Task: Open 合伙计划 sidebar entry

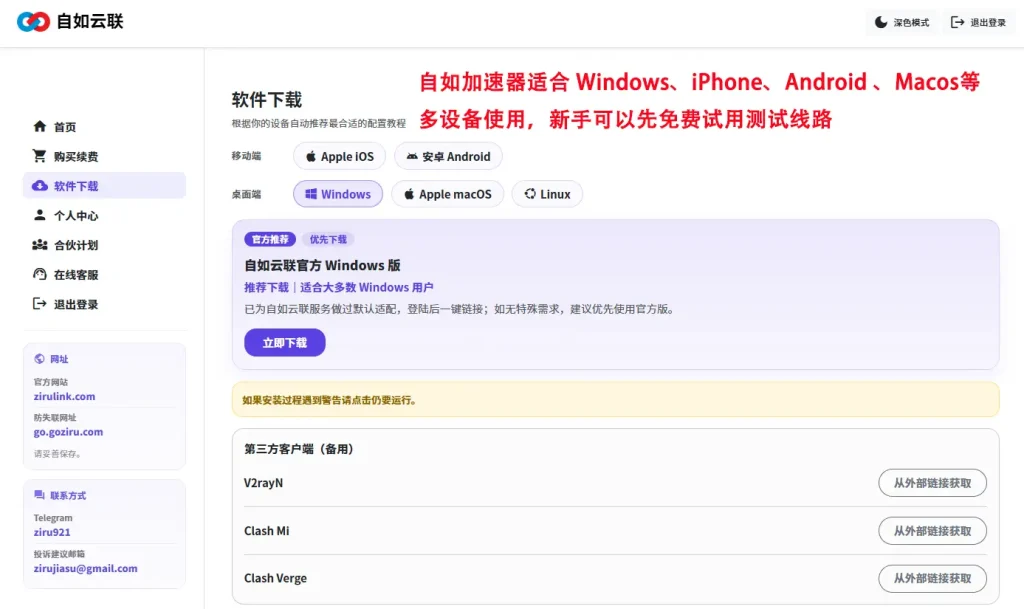Action: (x=104, y=245)
